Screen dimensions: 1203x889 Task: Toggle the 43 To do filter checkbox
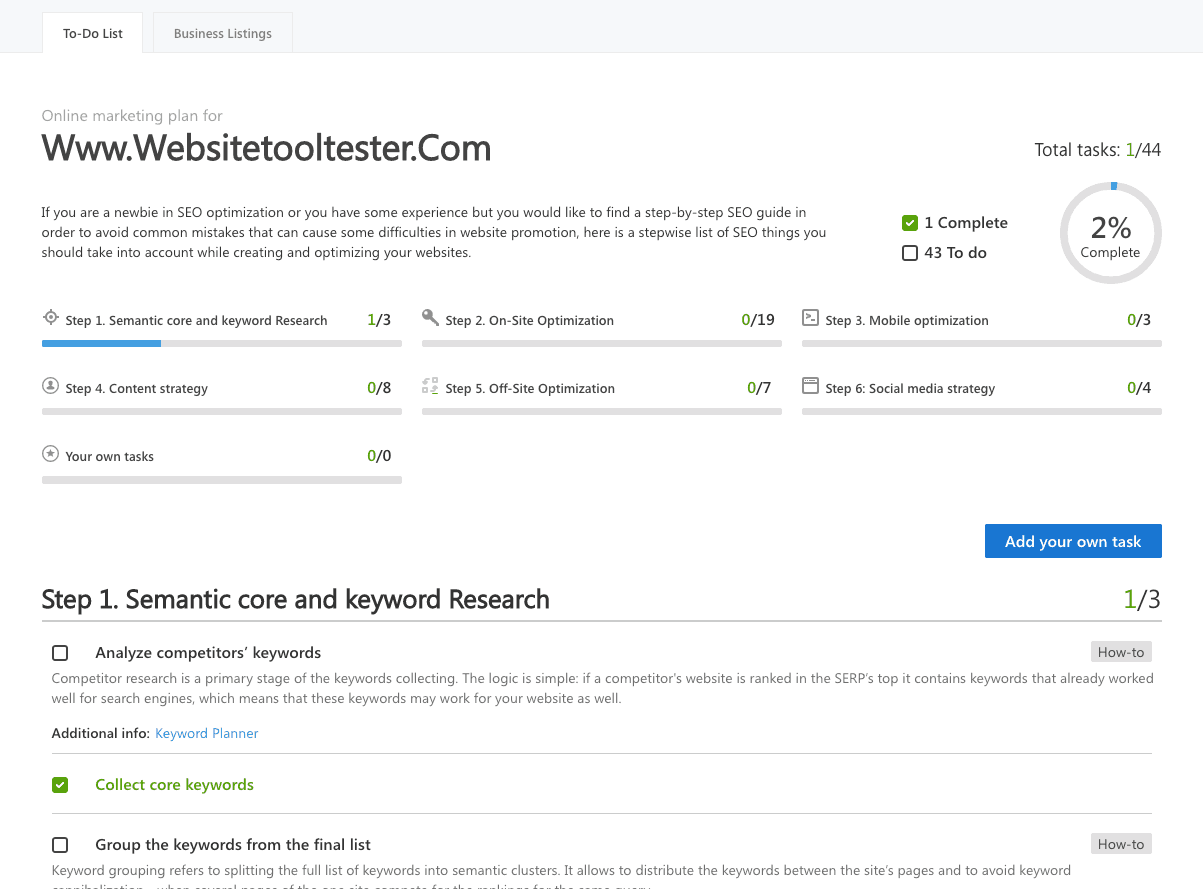point(910,253)
